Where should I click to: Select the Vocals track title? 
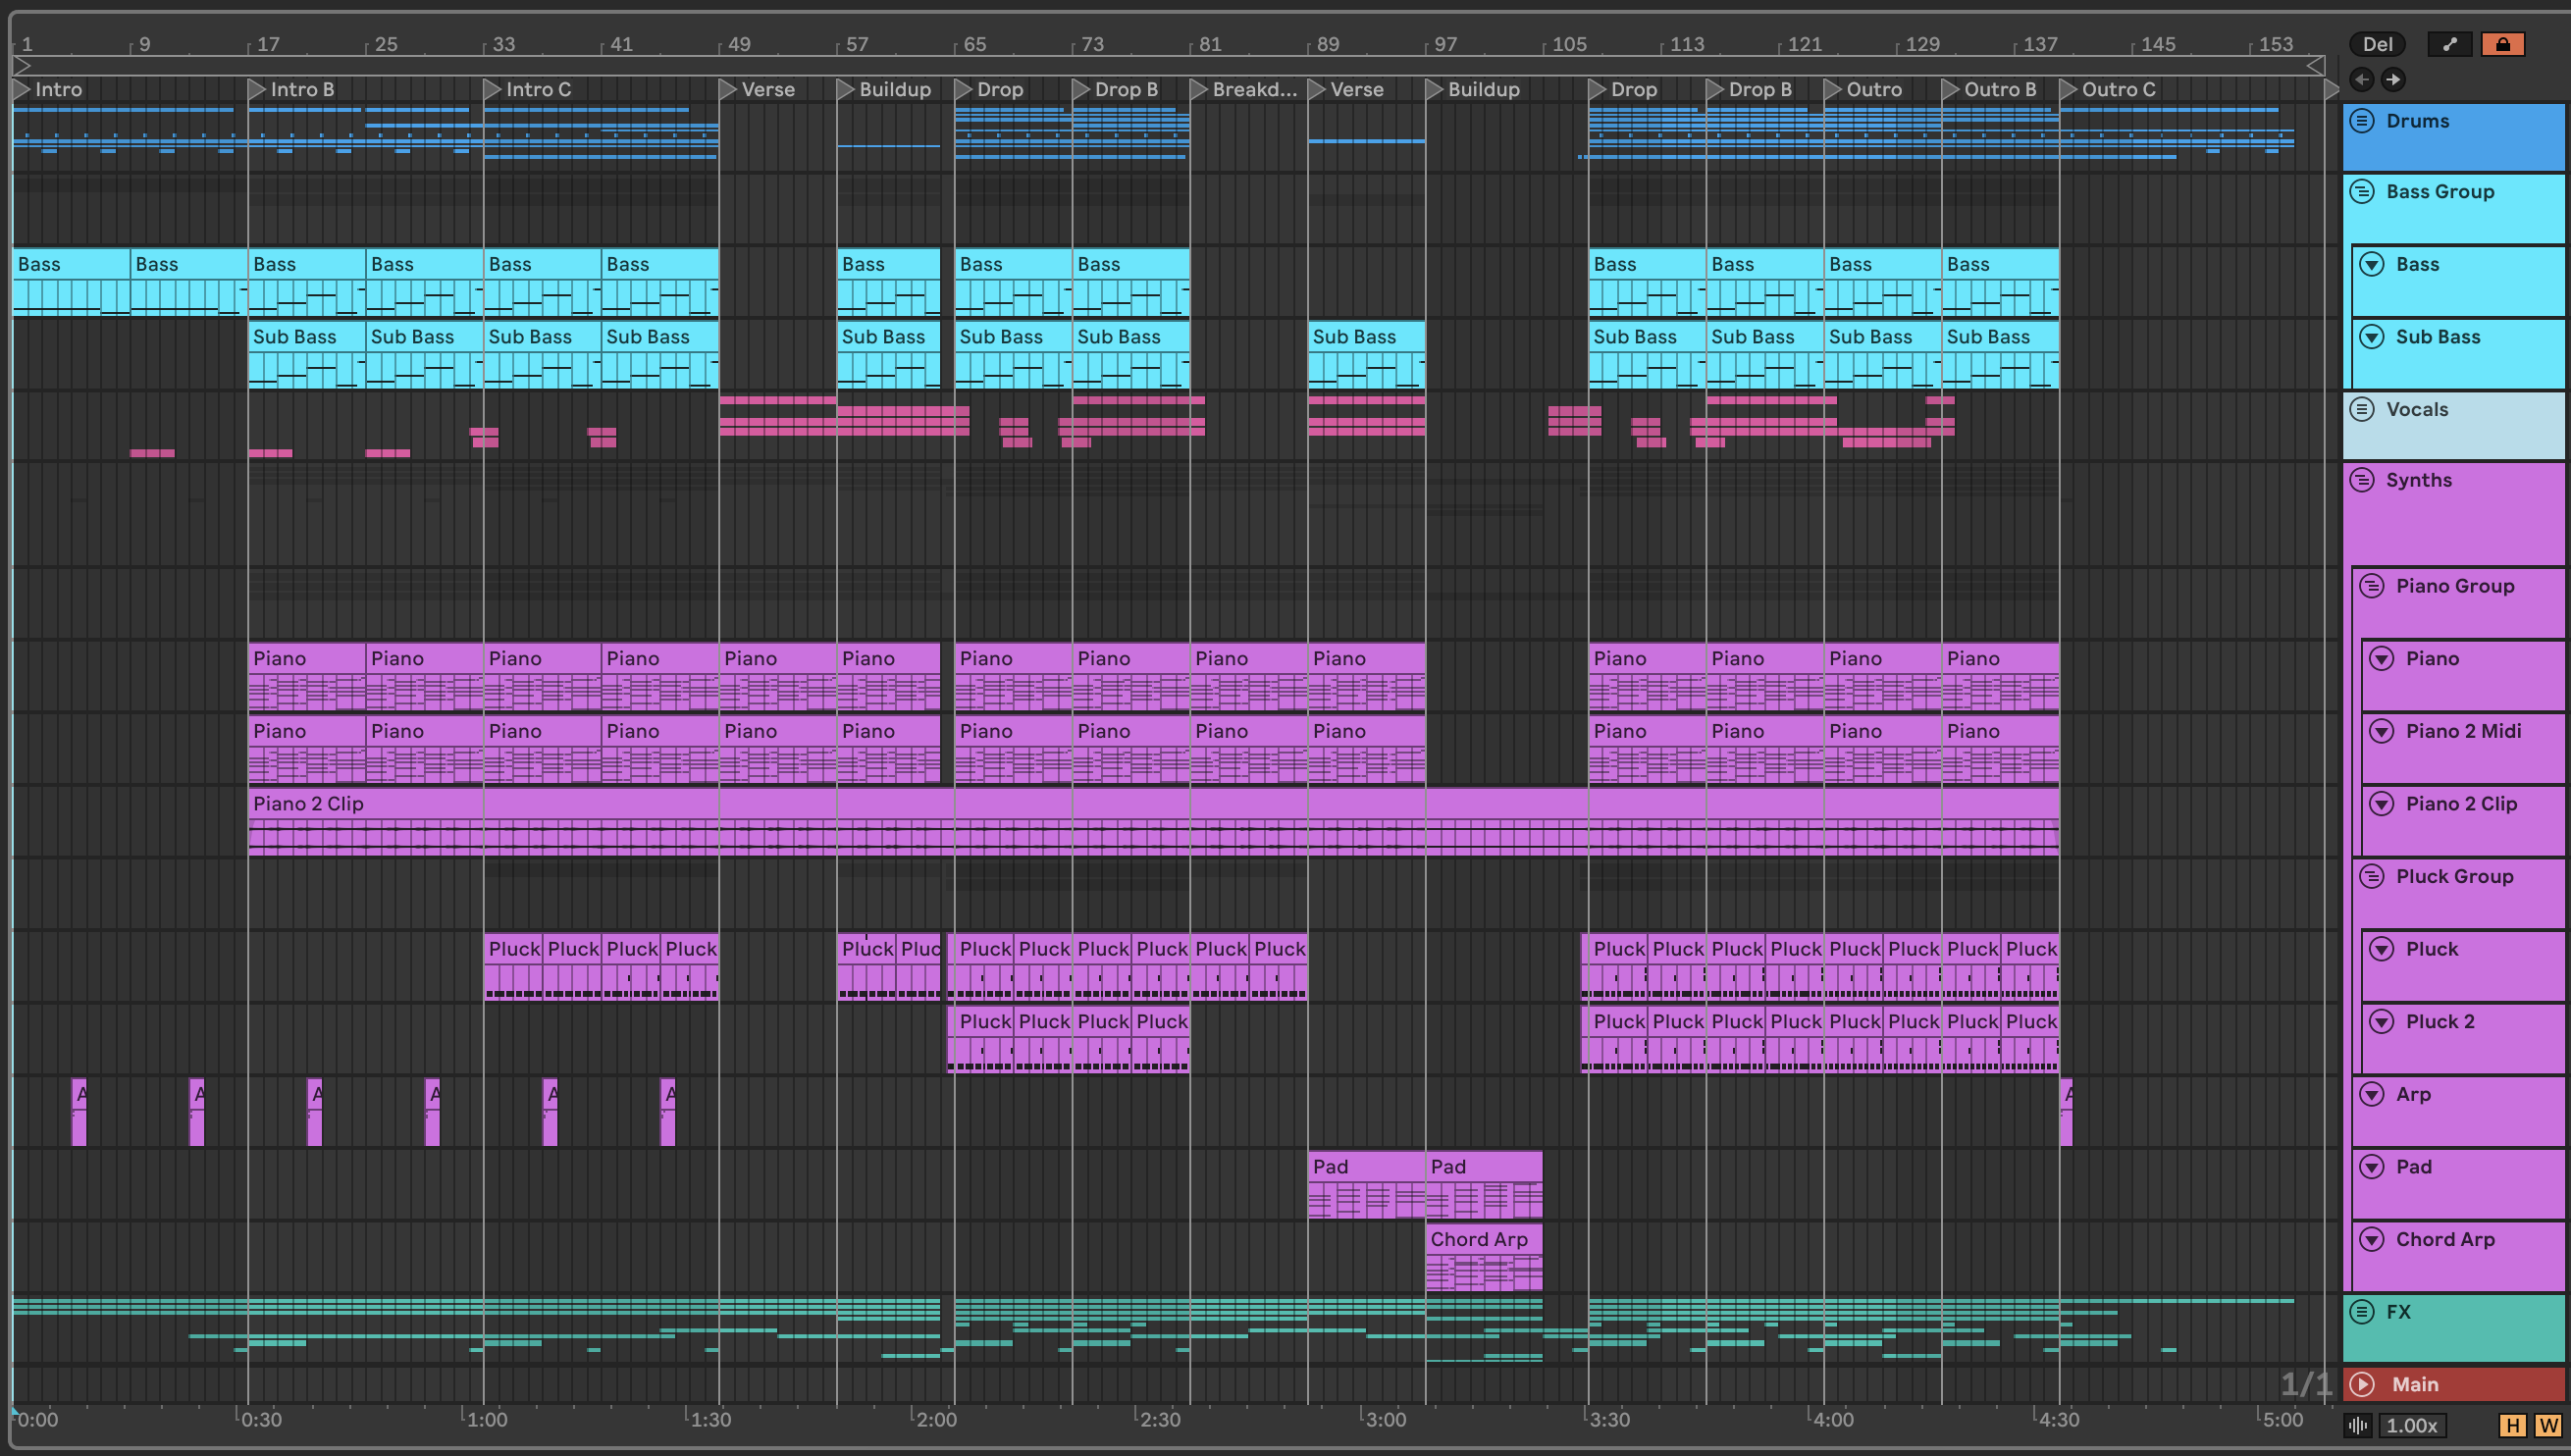coord(2417,409)
